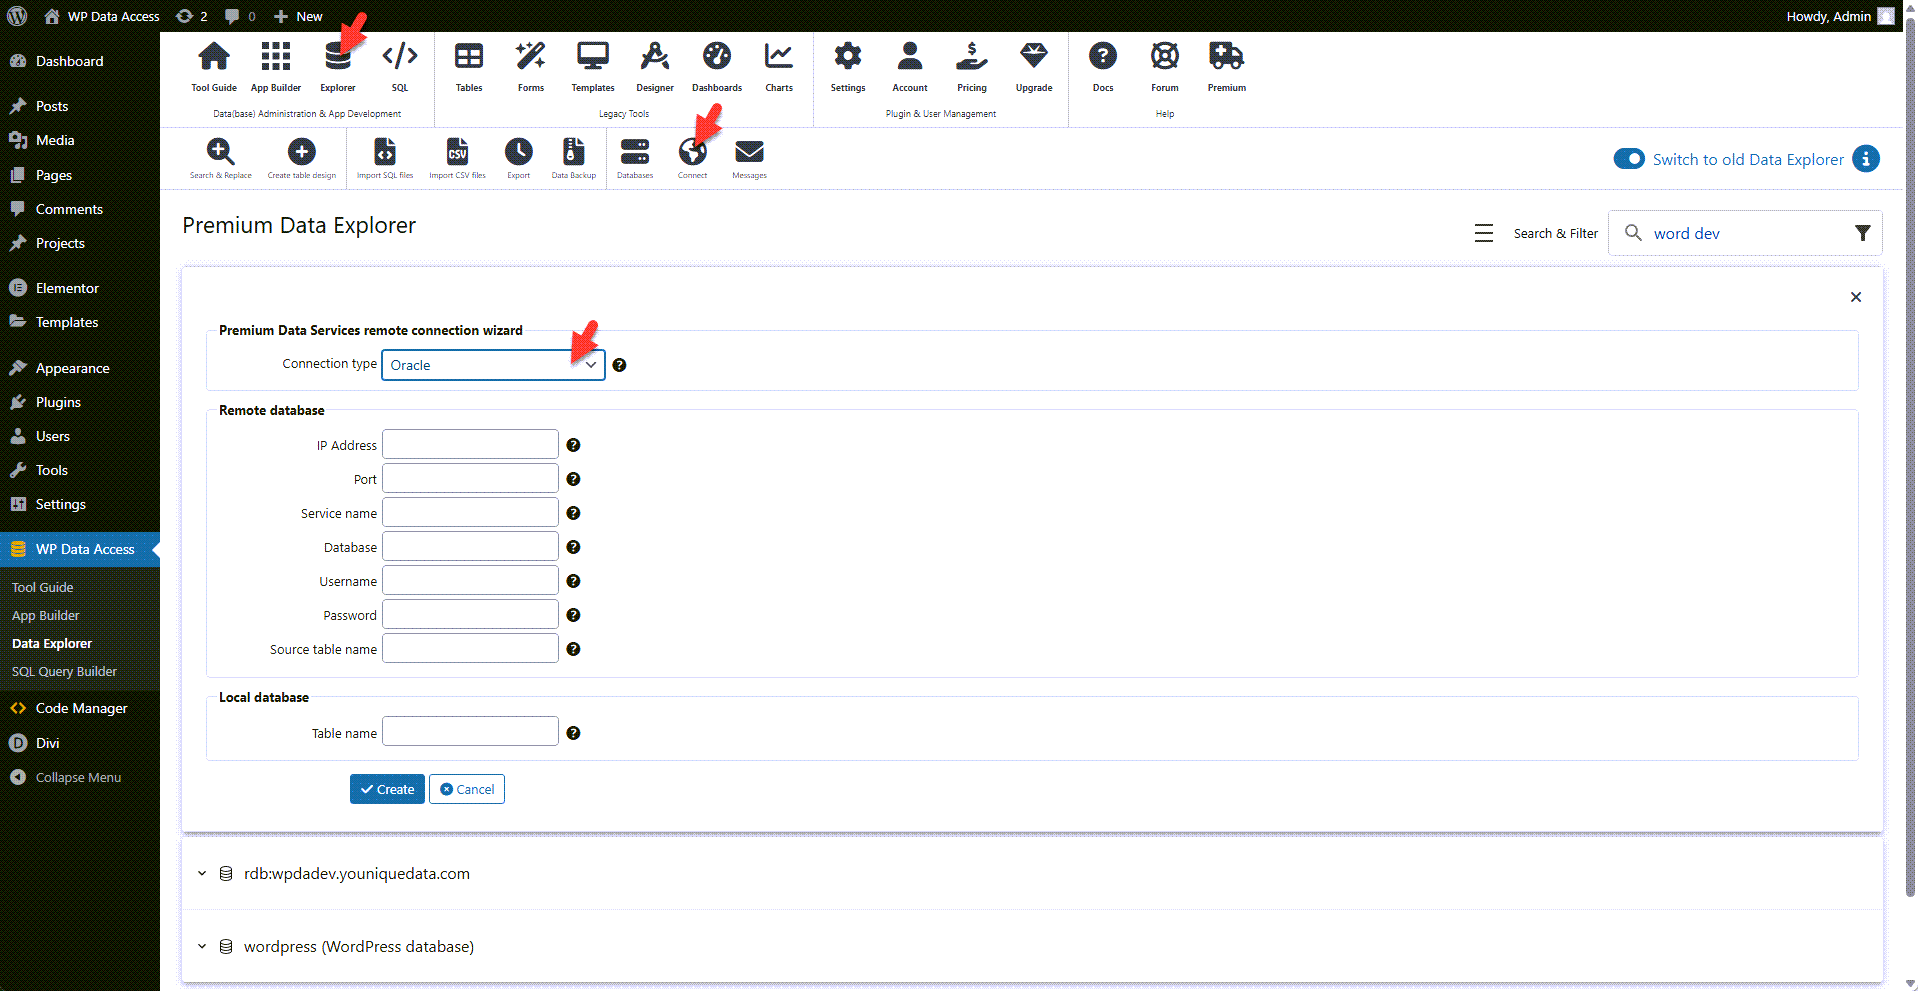
Task: Open the Databases icon
Action: (635, 152)
